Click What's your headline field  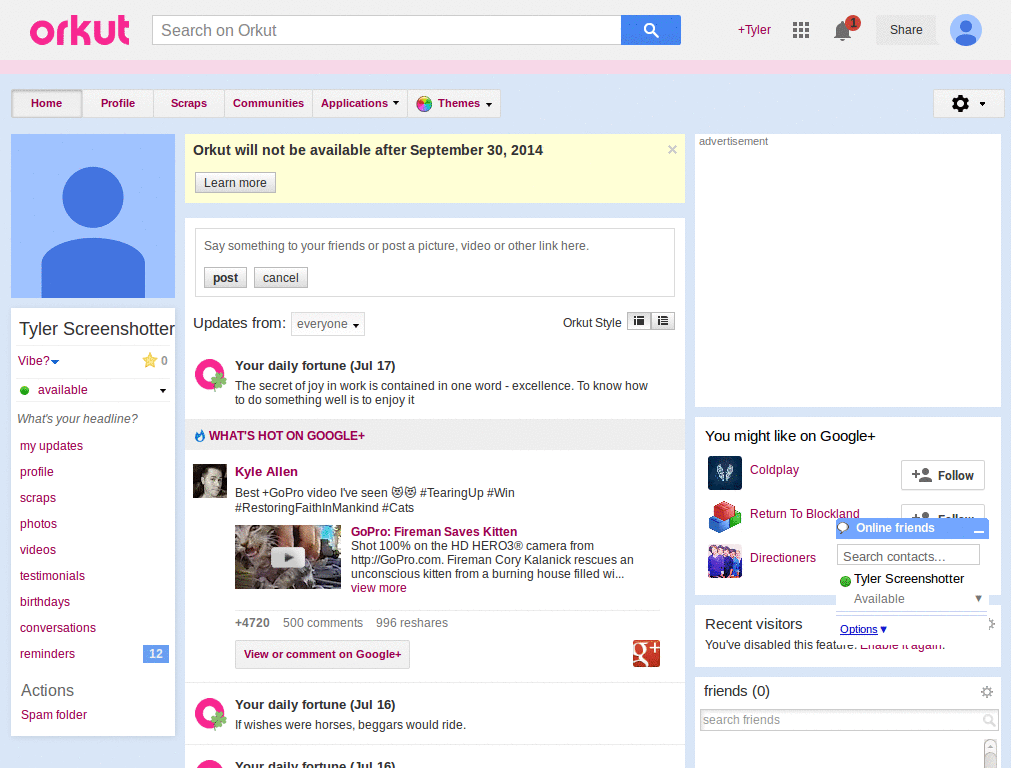(x=78, y=419)
